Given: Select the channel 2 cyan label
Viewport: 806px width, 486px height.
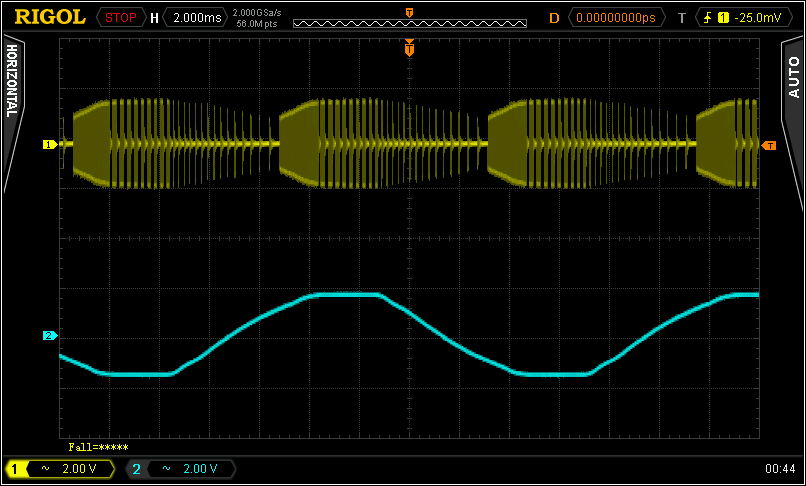Looking at the screenshot, I should [x=136, y=469].
